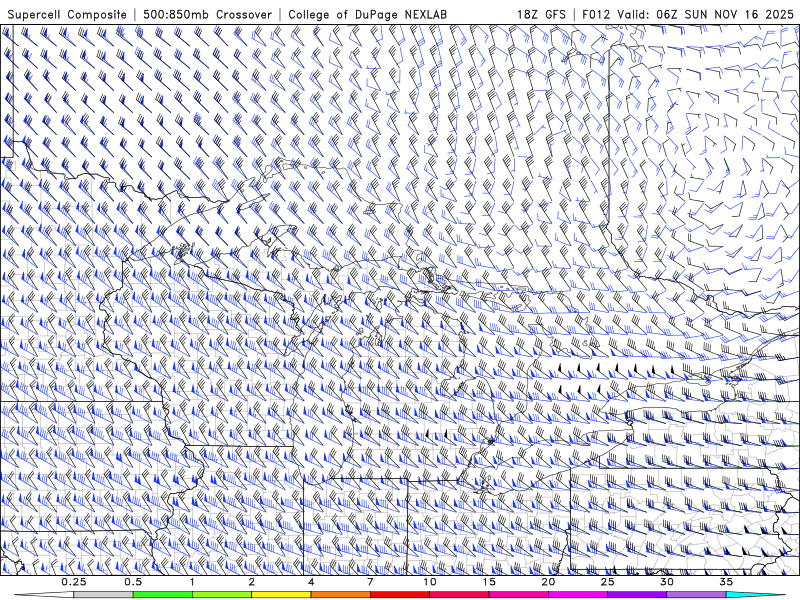
Task: Click the legend value '2'
Action: coord(252,582)
